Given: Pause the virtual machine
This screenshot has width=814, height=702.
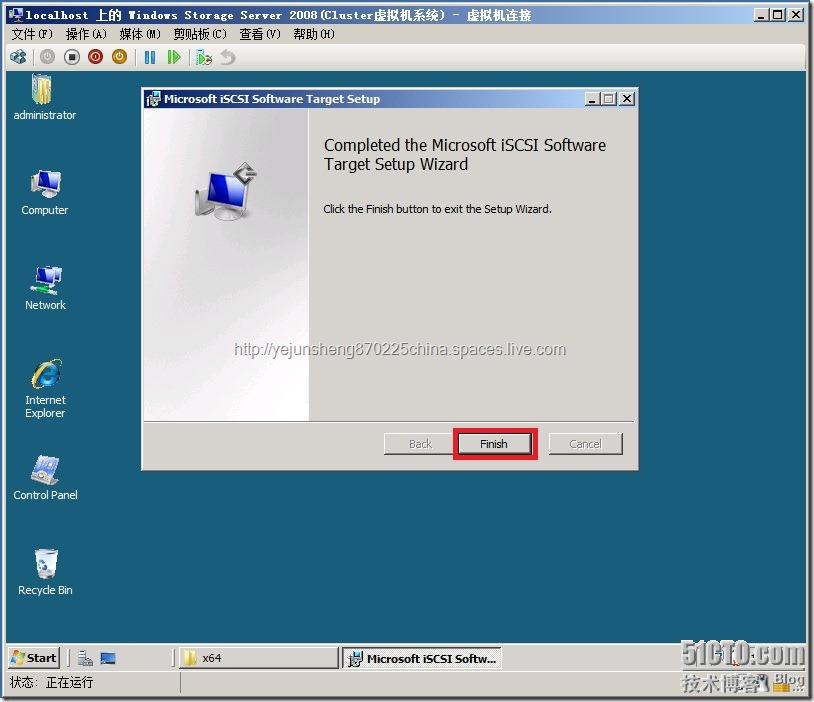Looking at the screenshot, I should click(x=150, y=57).
